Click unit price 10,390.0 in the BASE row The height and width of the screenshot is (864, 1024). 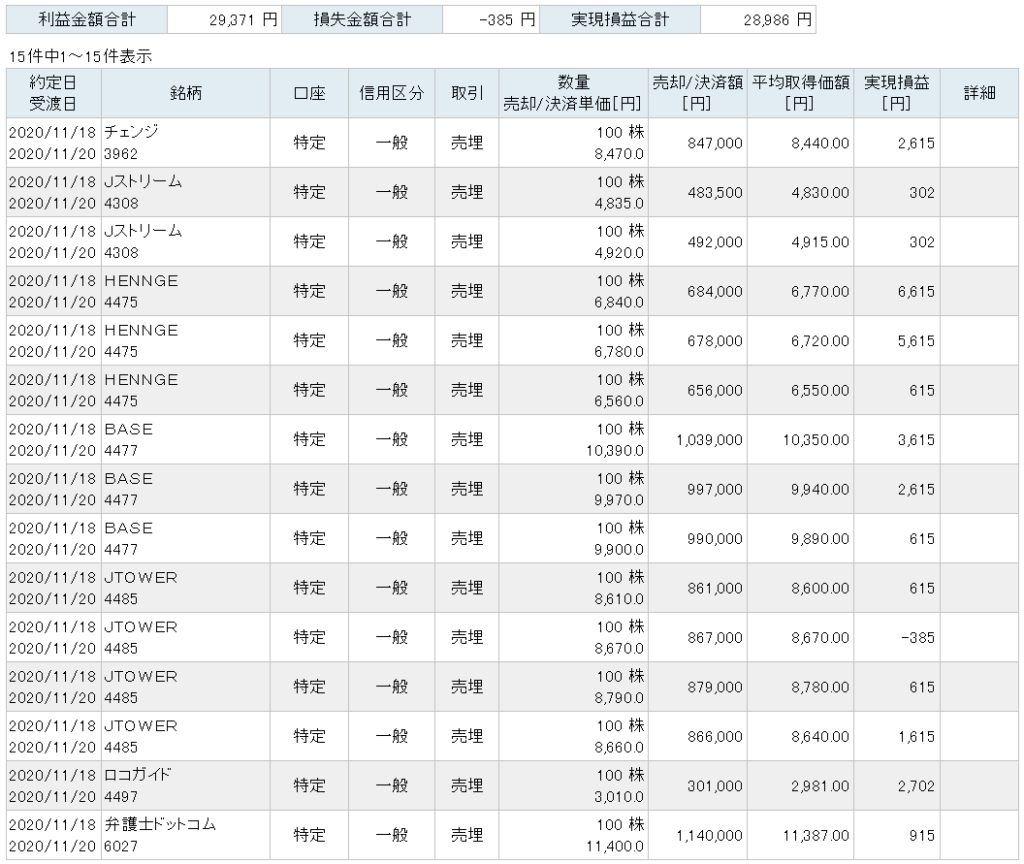(615, 451)
